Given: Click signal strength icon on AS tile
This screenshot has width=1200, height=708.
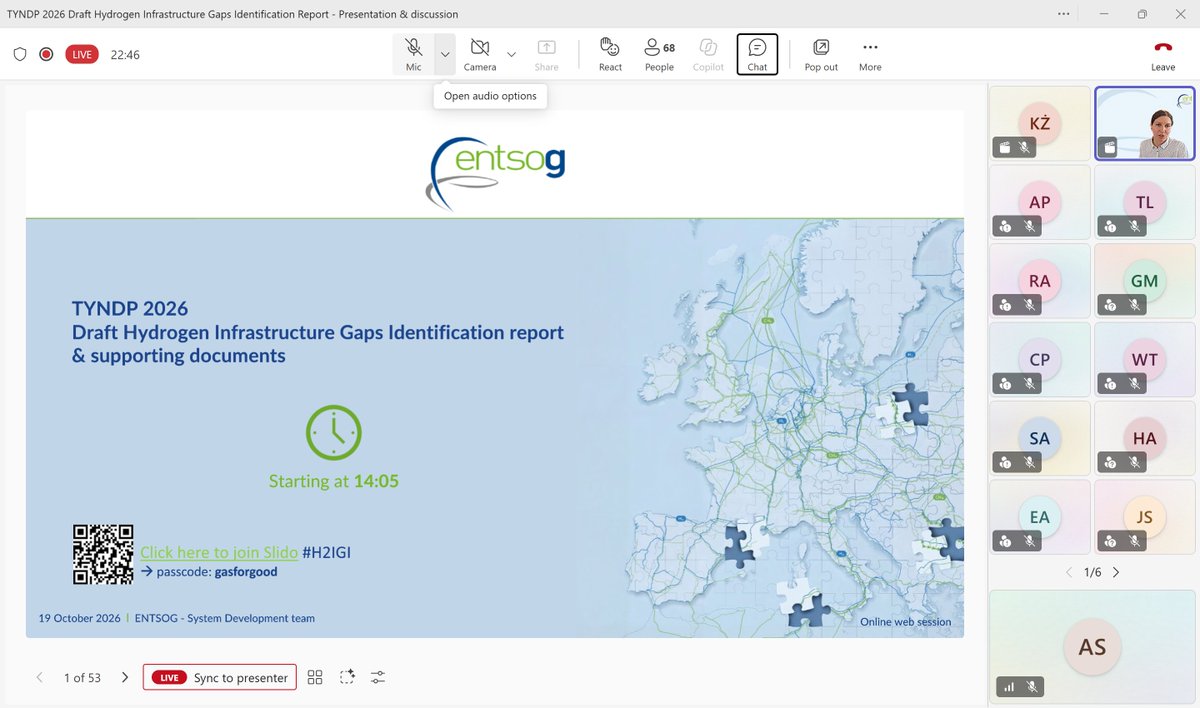Looking at the screenshot, I should tap(1008, 687).
